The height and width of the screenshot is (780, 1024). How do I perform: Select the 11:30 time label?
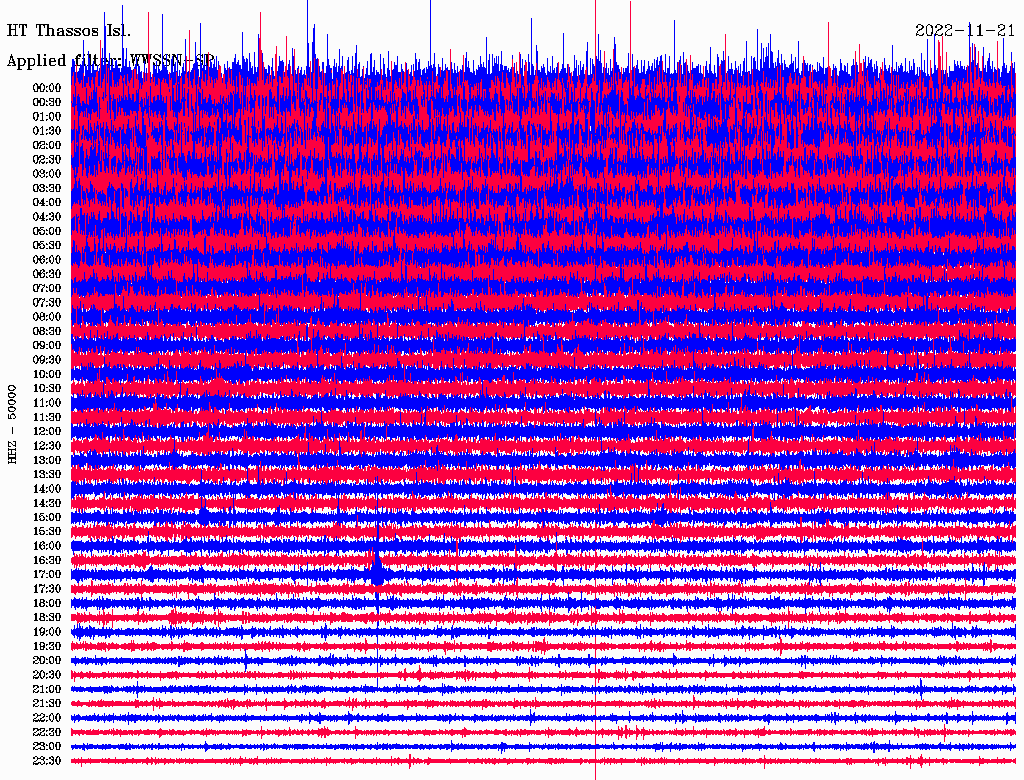click(x=47, y=417)
